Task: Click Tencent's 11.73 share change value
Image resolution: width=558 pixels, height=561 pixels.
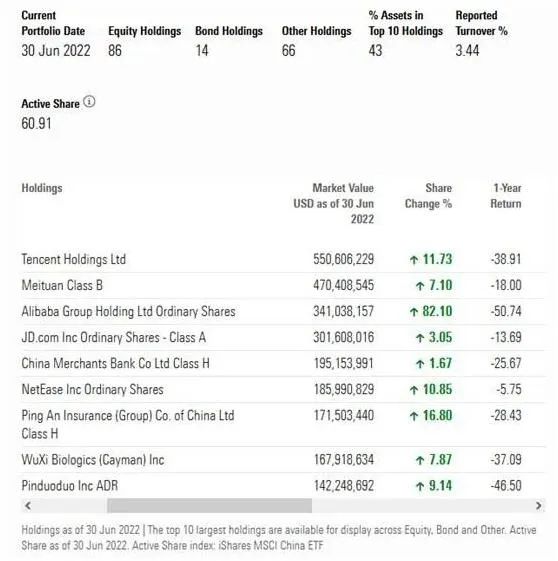Action: pyautogui.click(x=431, y=259)
